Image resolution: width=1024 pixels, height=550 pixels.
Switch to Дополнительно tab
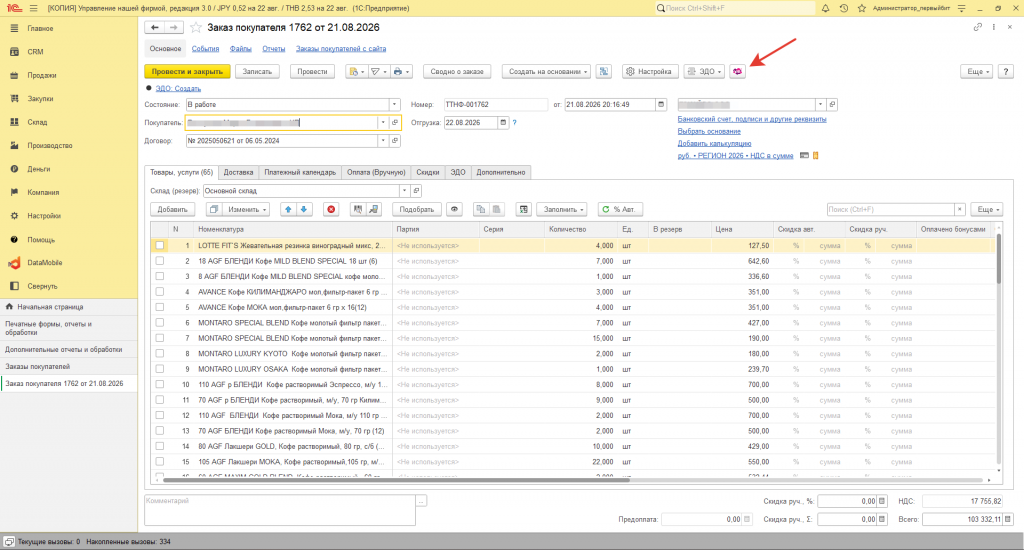tap(501, 172)
